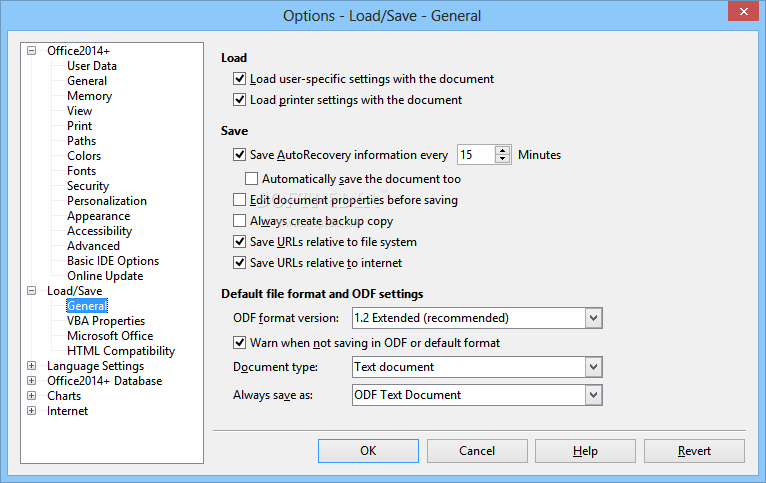This screenshot has width=766, height=483.
Task: Select Paths in the options tree
Action: [82, 141]
